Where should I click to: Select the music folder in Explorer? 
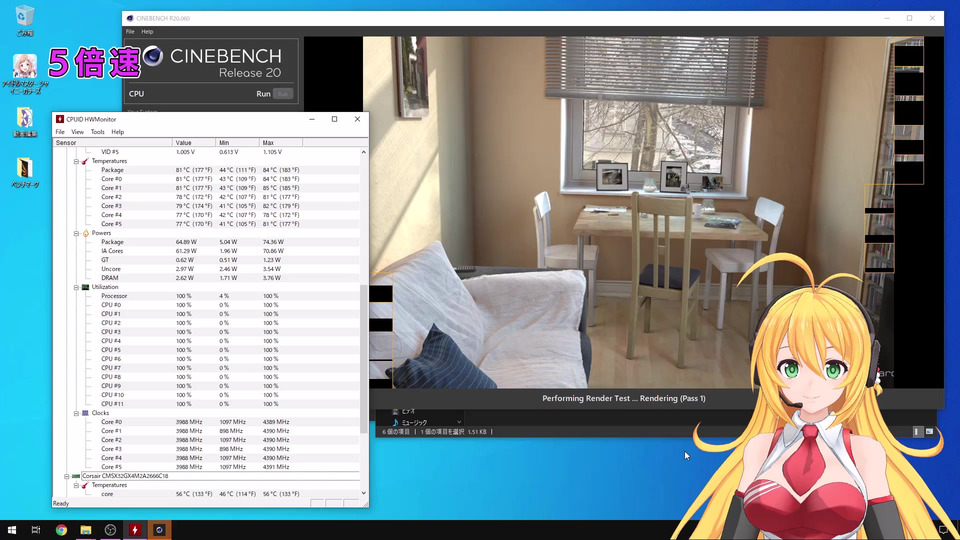click(x=414, y=422)
